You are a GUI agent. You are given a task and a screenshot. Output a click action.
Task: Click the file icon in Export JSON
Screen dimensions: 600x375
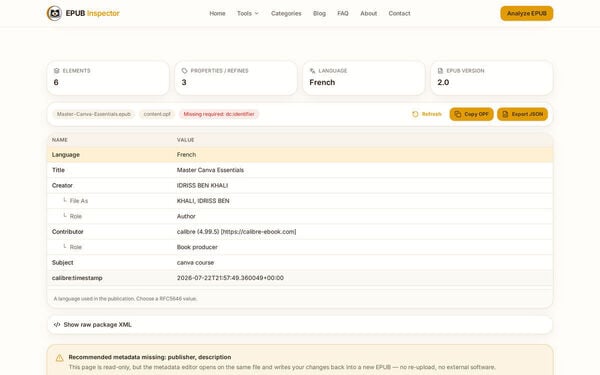tap(505, 114)
